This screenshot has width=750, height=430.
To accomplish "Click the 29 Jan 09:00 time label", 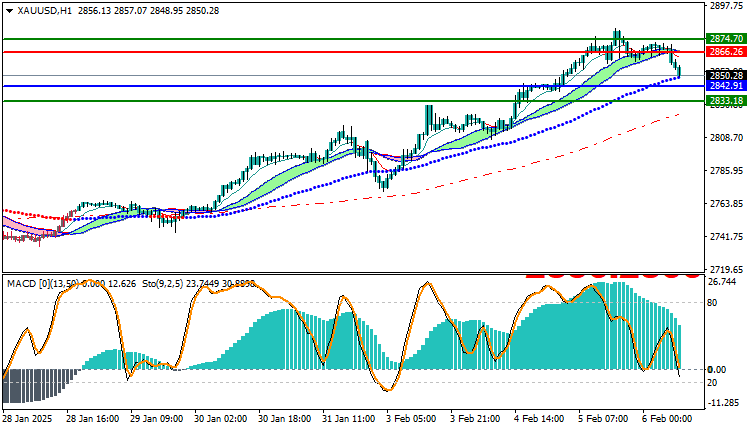I will click(157, 419).
